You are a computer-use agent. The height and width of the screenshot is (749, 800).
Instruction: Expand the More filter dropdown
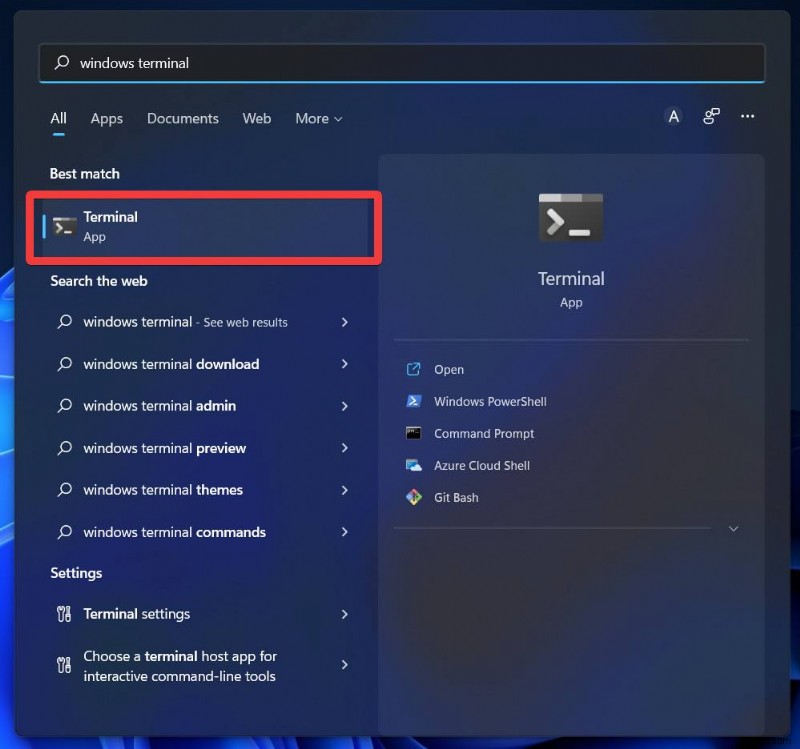coord(318,118)
